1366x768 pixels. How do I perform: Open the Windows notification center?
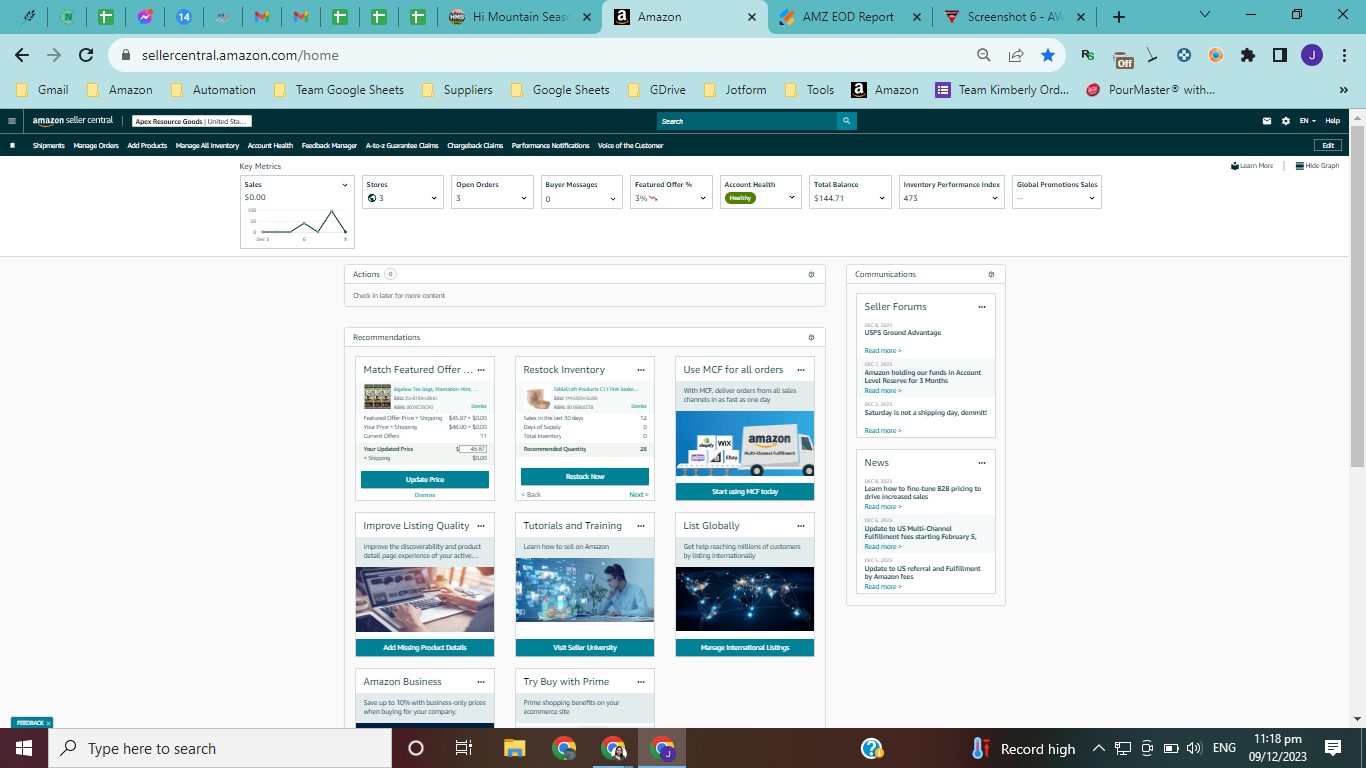[x=1333, y=748]
